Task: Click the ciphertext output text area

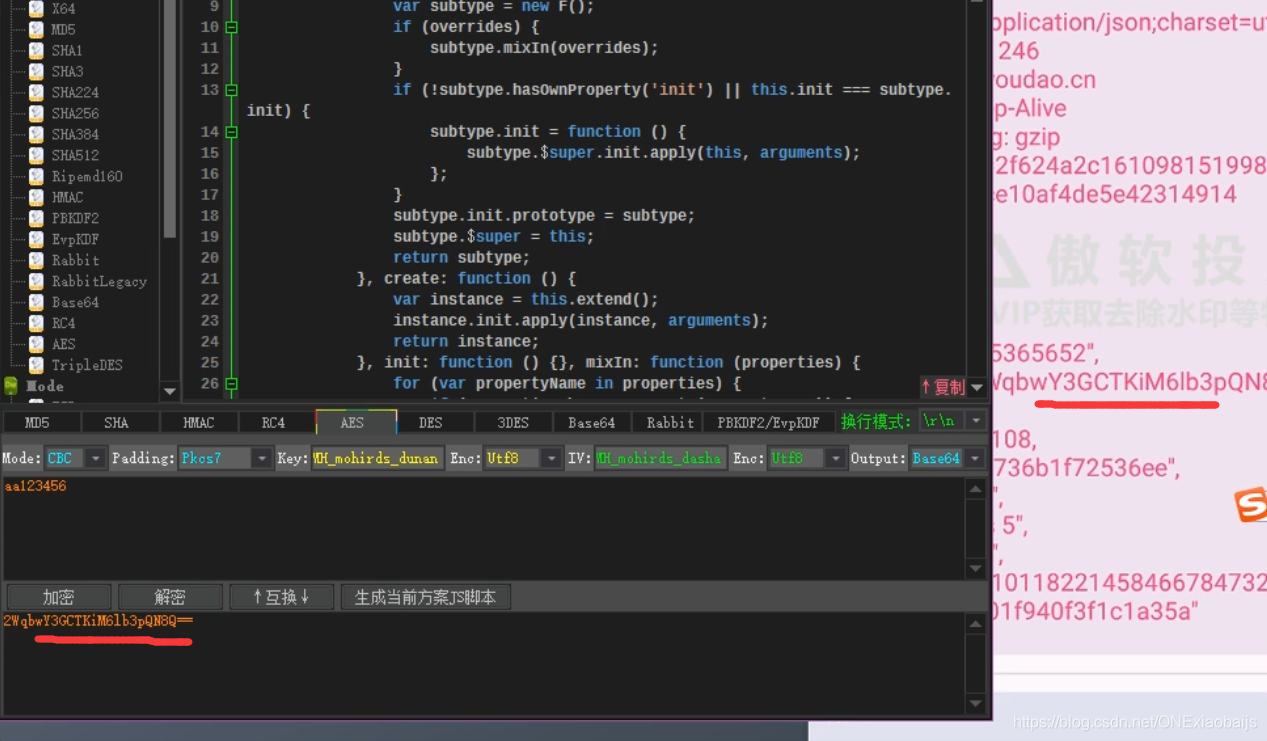Action: tap(484, 662)
